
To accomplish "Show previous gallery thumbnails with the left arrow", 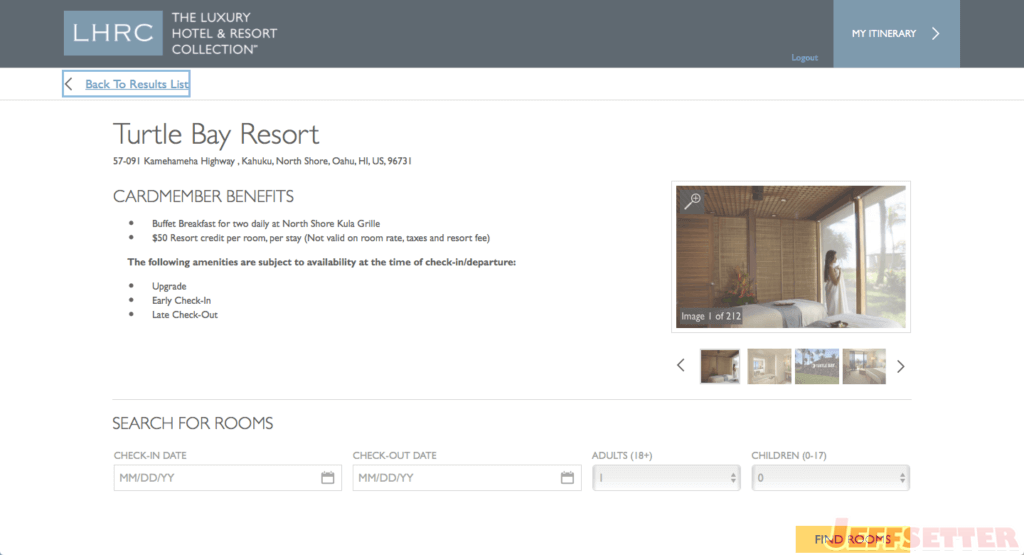I will coord(680,366).
